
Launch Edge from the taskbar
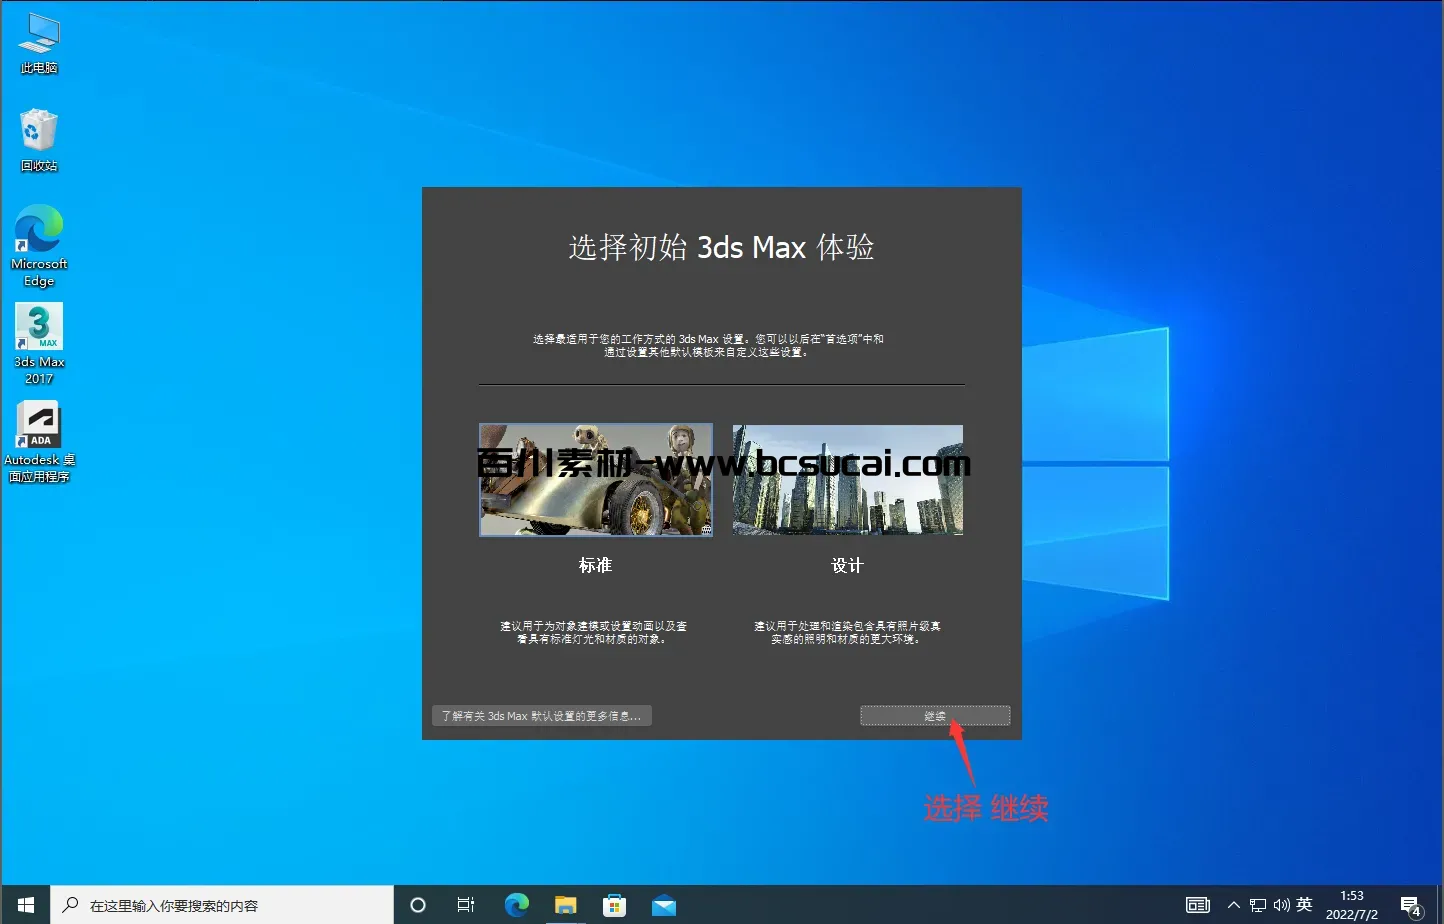click(516, 905)
